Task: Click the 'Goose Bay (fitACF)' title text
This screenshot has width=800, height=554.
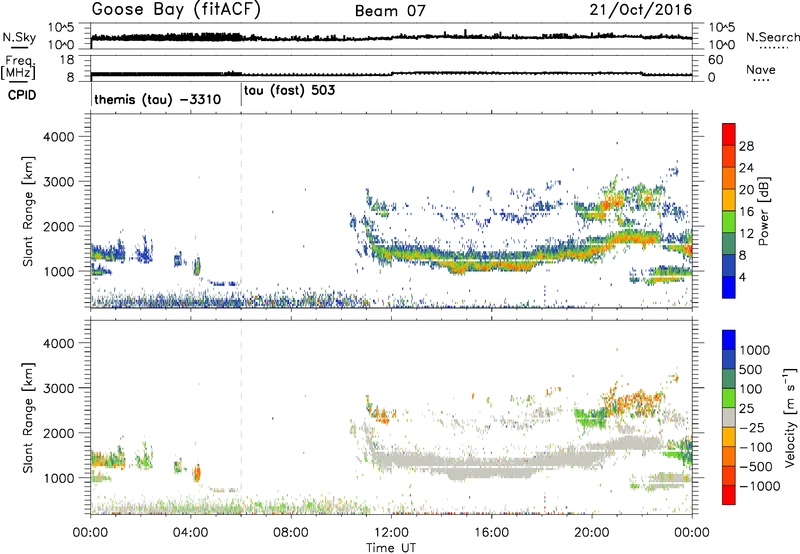Action: [176, 10]
